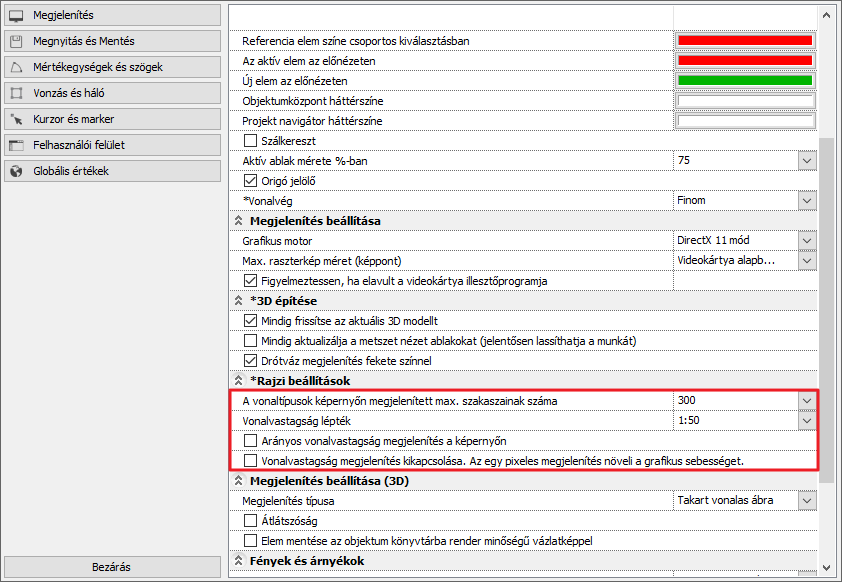Click the Bezárás button

pos(112,567)
